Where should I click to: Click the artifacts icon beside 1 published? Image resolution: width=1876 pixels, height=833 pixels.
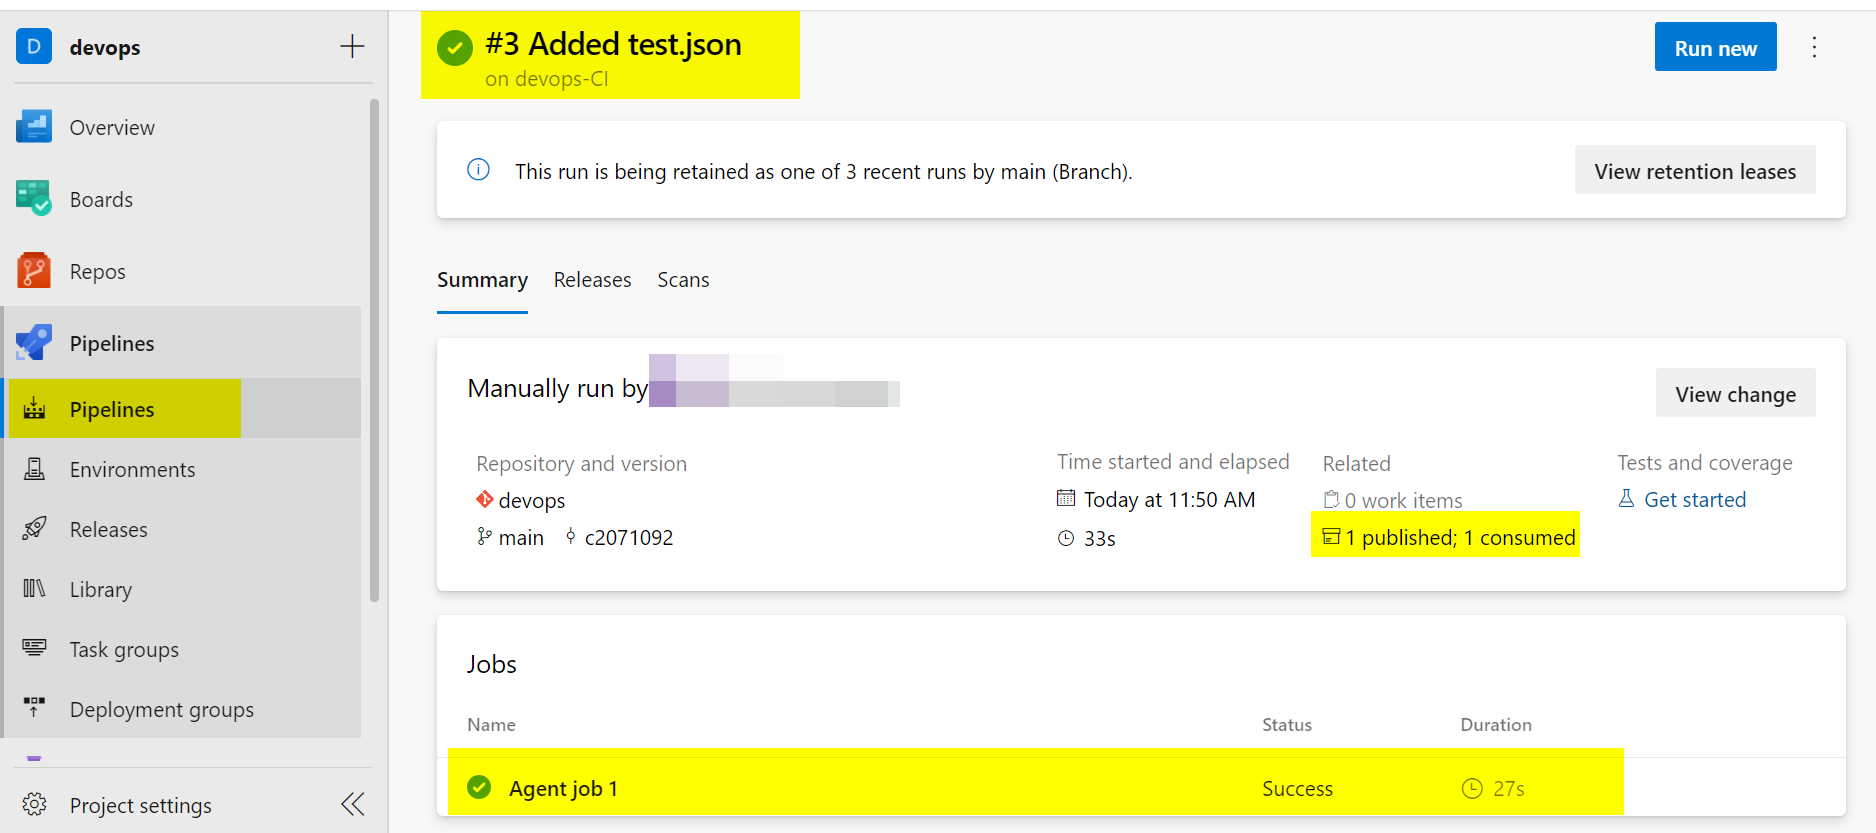point(1331,537)
